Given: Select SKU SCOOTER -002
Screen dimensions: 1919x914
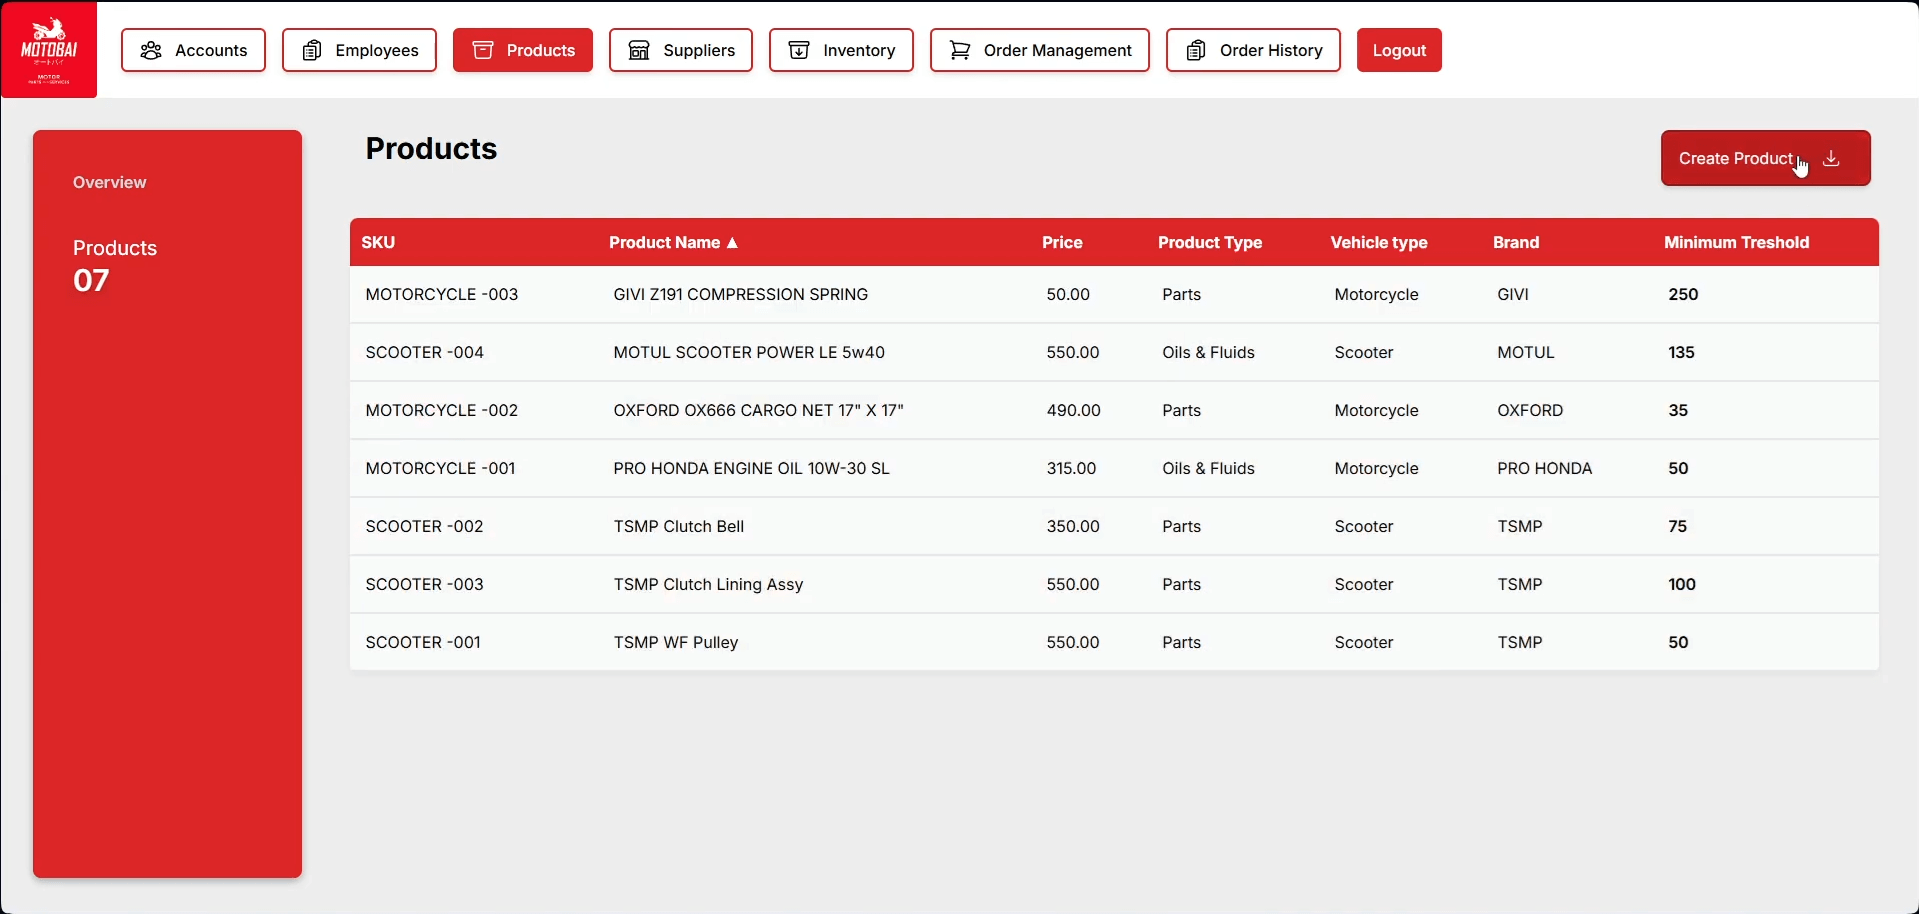Looking at the screenshot, I should 424,526.
